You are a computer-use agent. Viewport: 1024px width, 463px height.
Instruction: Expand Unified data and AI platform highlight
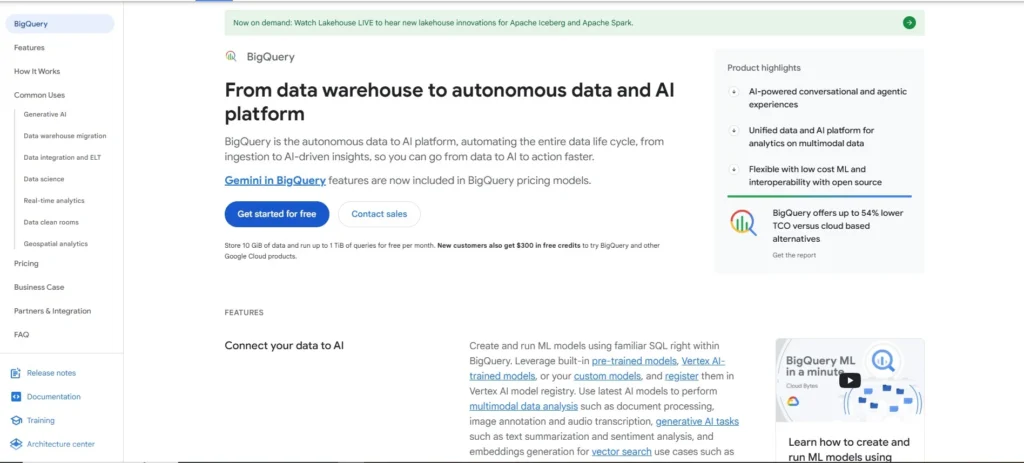[x=734, y=130]
